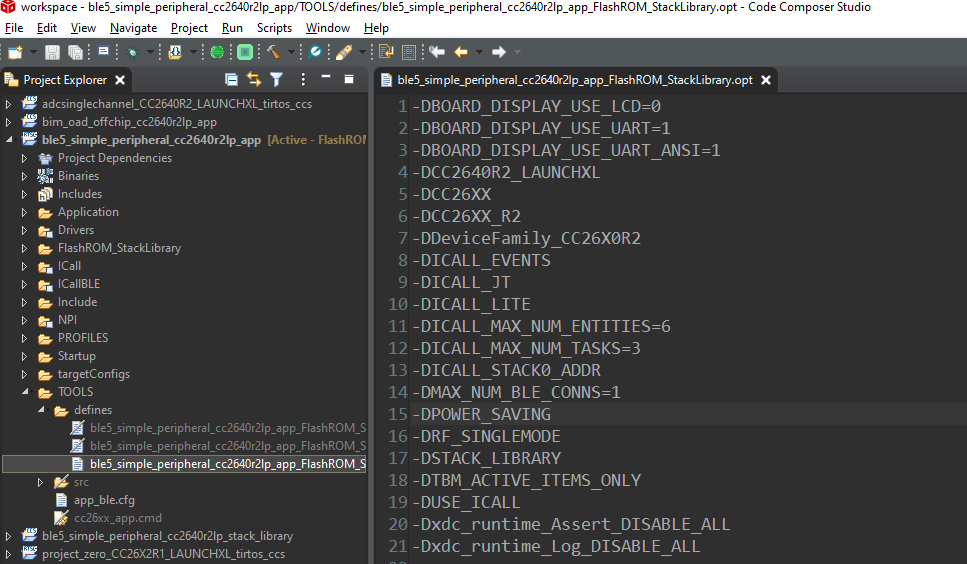Select the FlashROM_StackLibrary folder
The image size is (967, 564).
click(x=119, y=248)
